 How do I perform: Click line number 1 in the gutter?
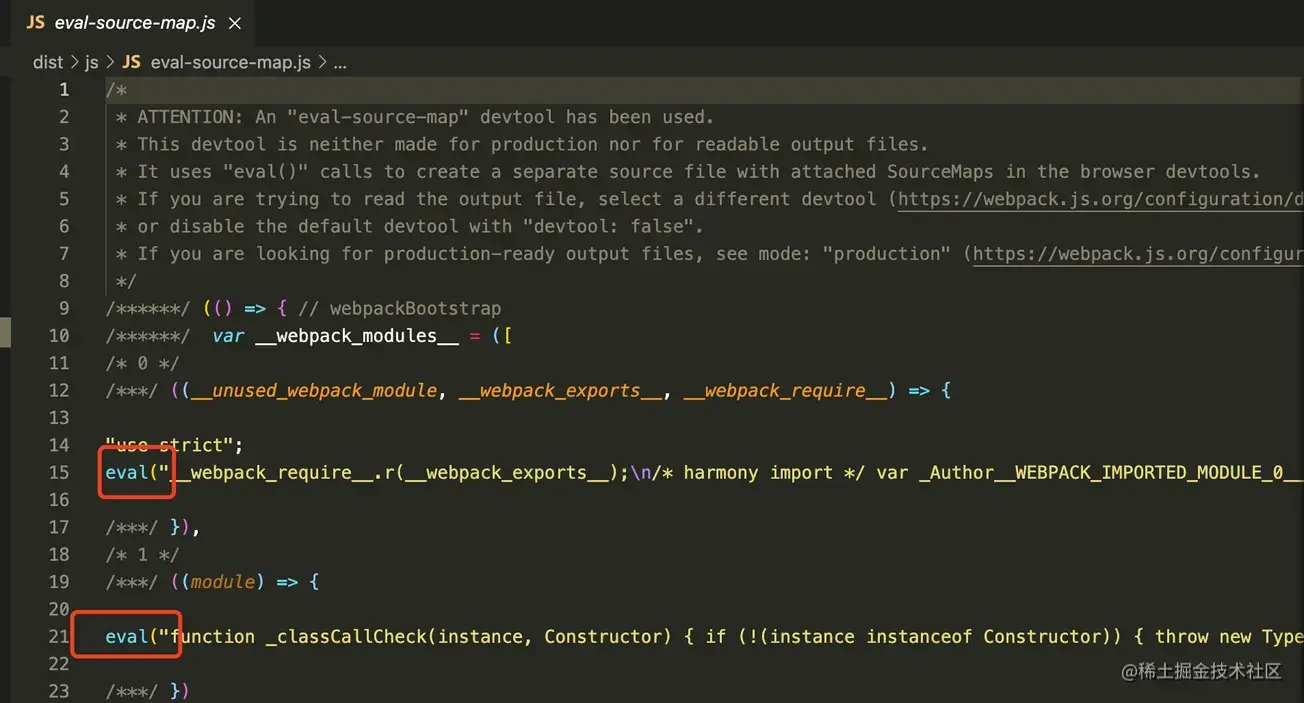[64, 90]
